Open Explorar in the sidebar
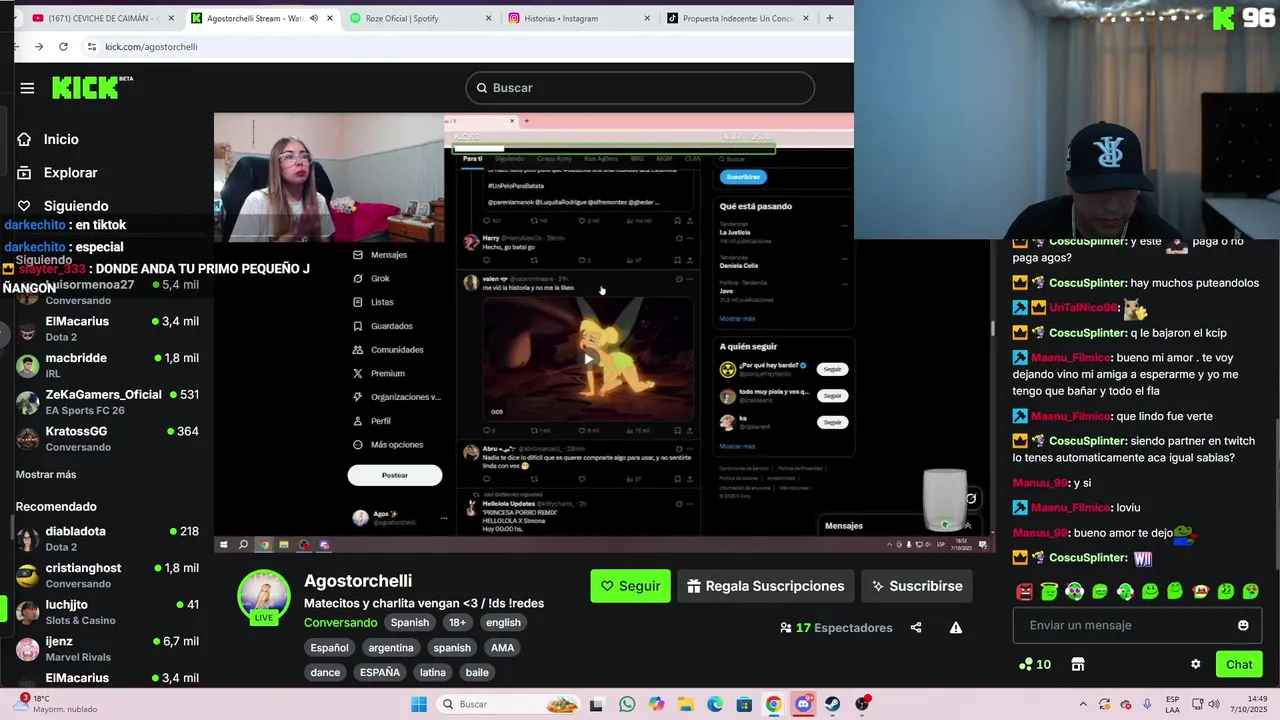 [70, 173]
